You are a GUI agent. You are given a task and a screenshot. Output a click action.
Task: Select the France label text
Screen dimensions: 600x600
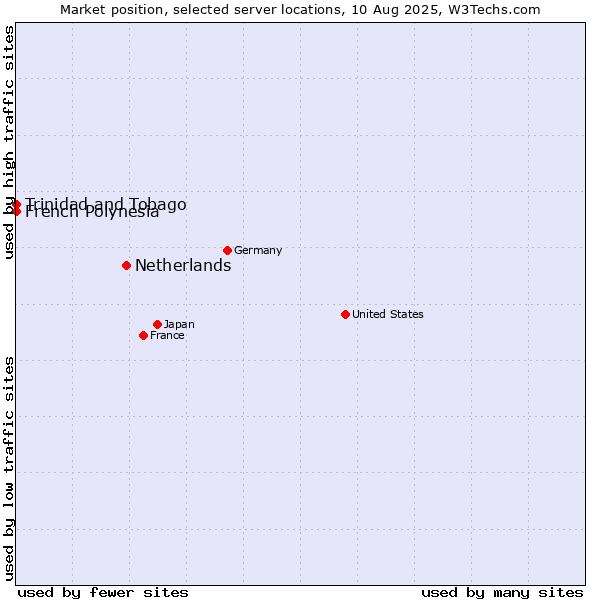[x=167, y=336]
